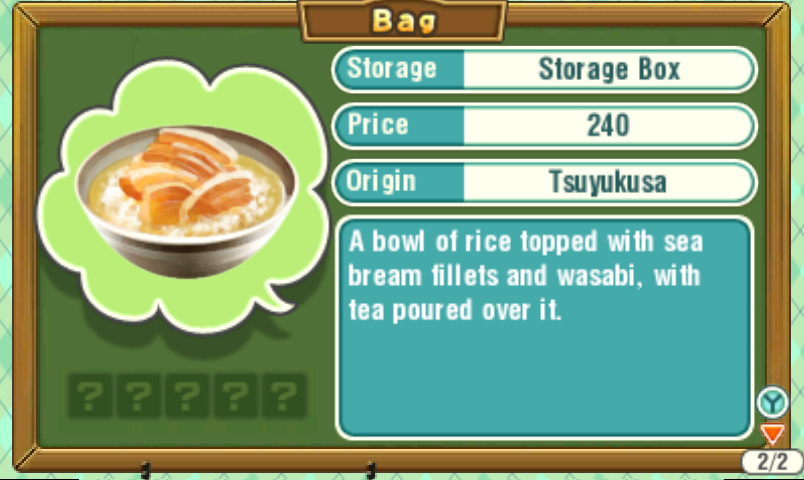Viewport: 804px width, 480px height.
Task: Select the 2/2 page counter
Action: (x=772, y=461)
